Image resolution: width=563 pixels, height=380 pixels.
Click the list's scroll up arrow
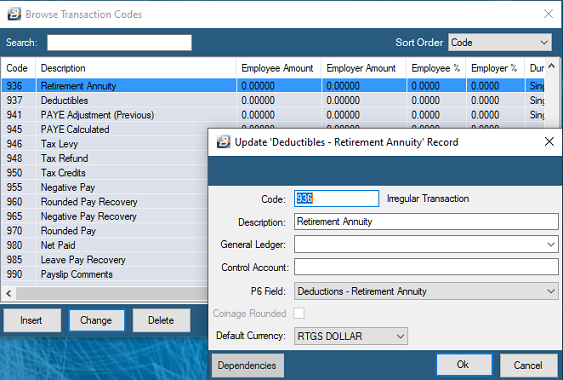[552, 66]
